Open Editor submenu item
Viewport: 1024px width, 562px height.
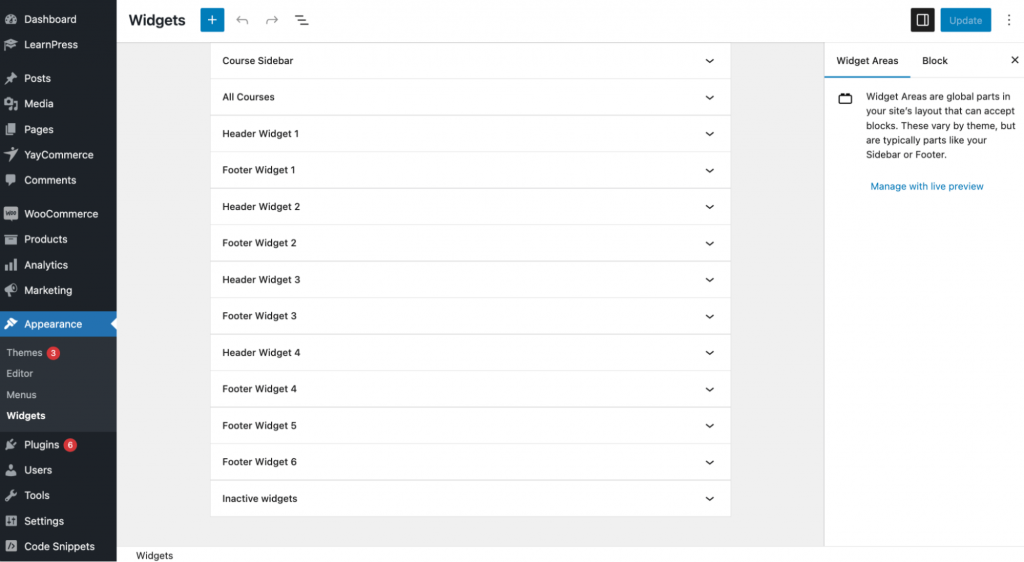[20, 373]
